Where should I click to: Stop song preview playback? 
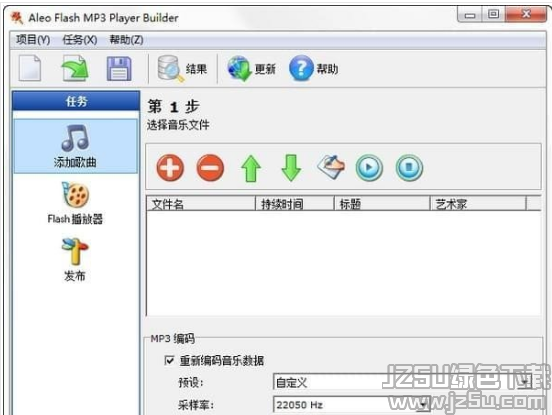coord(409,168)
